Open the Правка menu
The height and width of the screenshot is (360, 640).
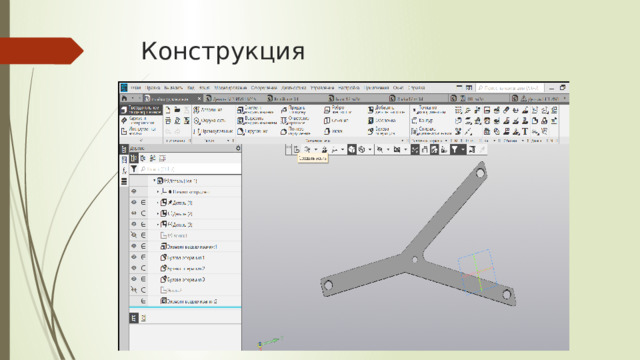(153, 88)
